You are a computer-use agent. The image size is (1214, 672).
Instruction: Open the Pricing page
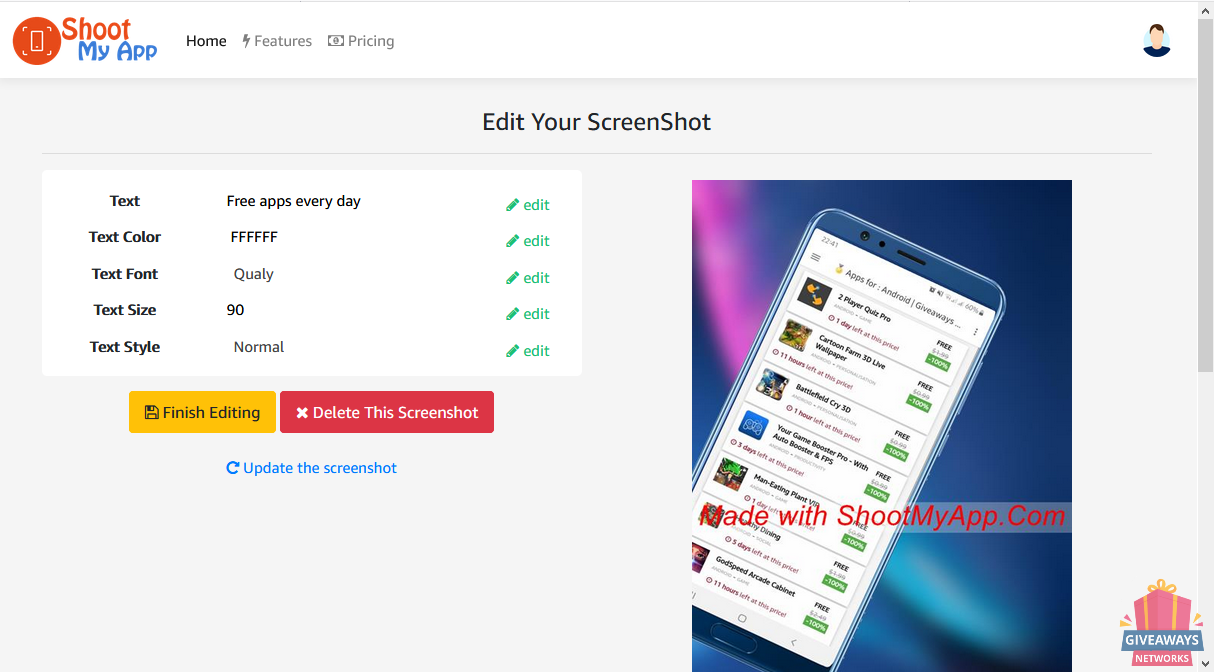tap(361, 41)
